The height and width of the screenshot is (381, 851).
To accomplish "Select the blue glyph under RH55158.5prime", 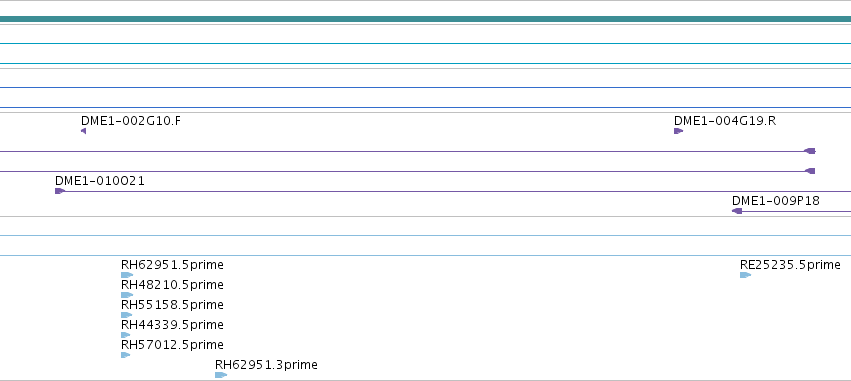I will click(x=126, y=315).
